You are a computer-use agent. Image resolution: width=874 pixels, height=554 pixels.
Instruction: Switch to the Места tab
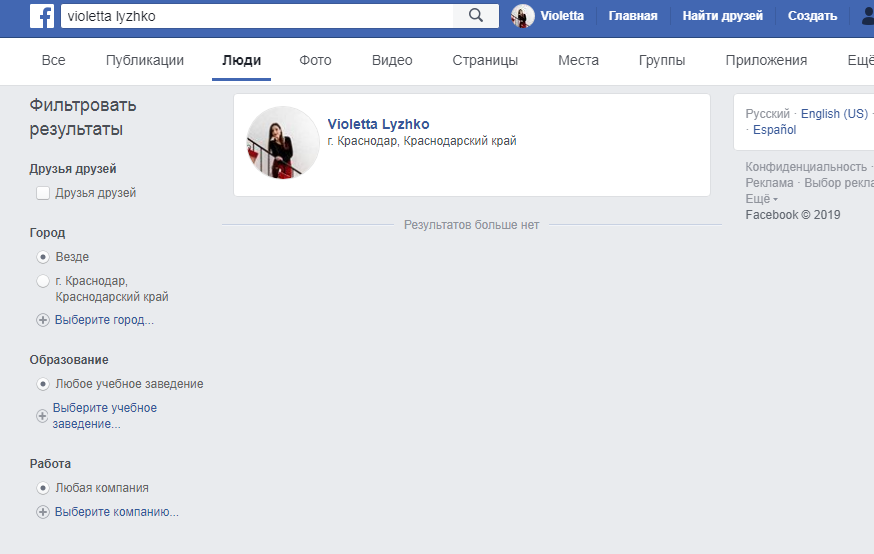tap(579, 60)
